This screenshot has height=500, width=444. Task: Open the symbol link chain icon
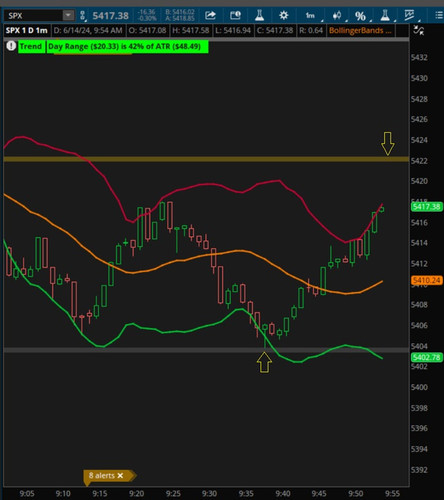83,16
